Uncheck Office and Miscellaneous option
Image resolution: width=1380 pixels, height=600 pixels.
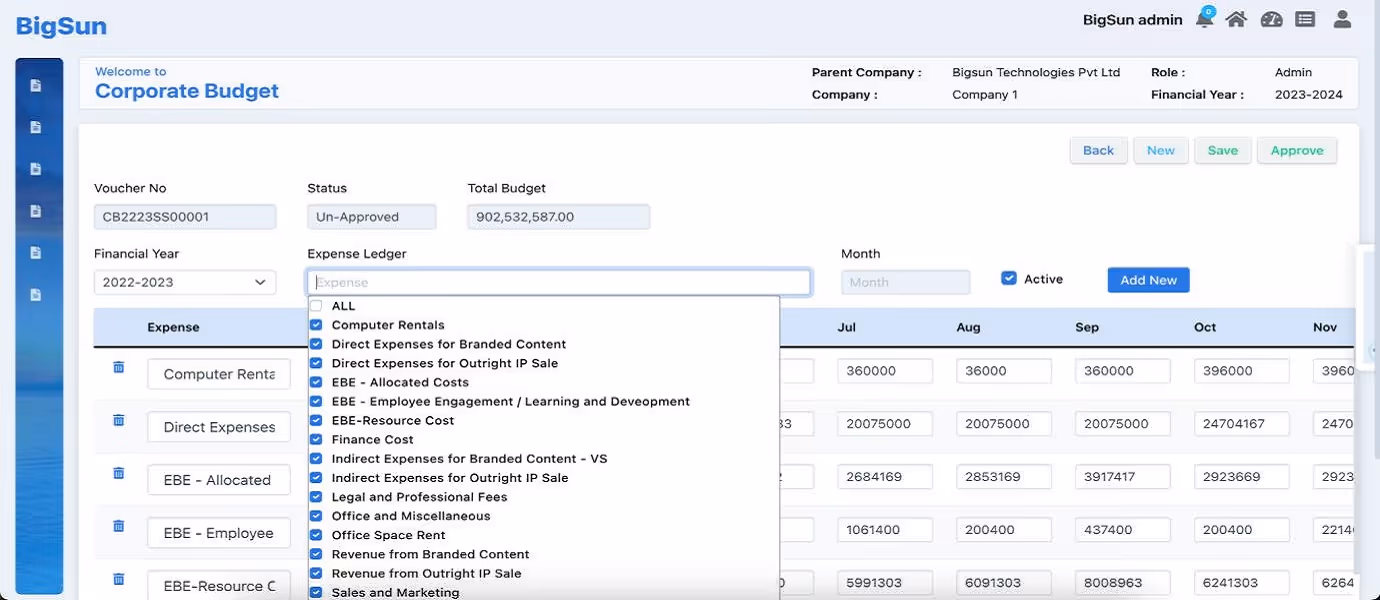tap(316, 516)
